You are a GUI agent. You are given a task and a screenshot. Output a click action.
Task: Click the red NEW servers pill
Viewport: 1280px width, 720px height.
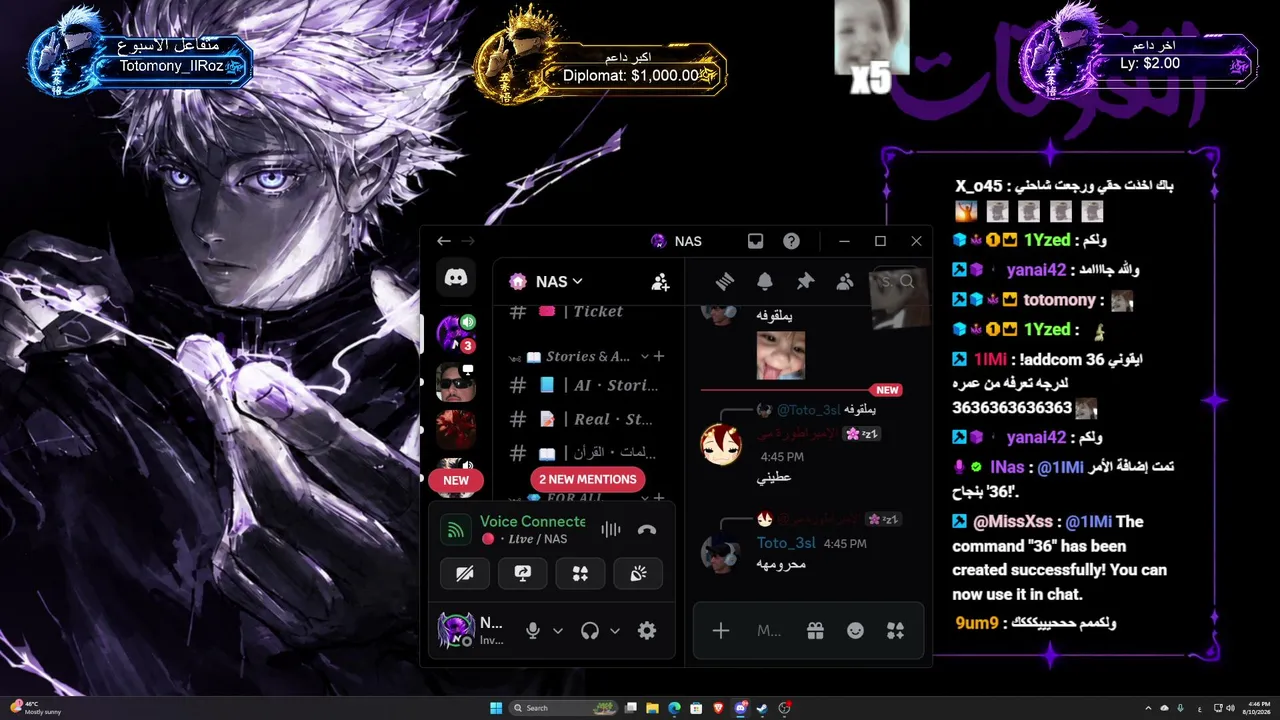456,480
